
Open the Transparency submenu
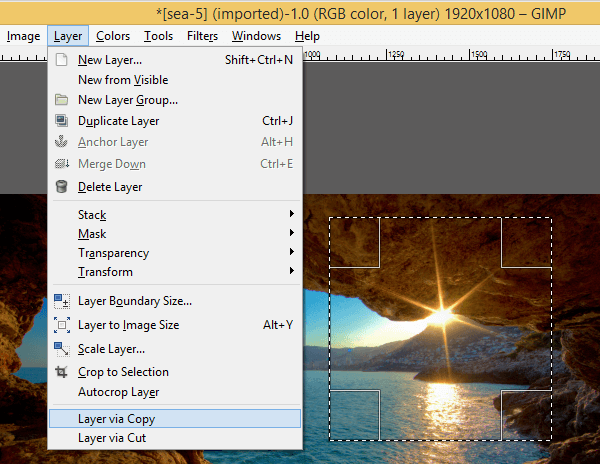pyautogui.click(x=175, y=252)
